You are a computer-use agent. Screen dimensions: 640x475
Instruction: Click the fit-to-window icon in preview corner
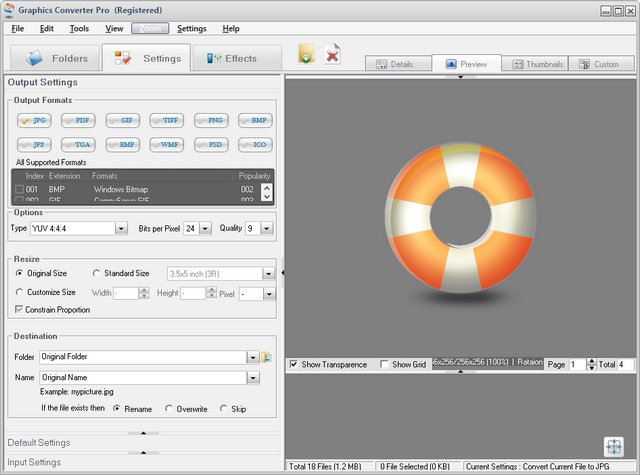614,446
